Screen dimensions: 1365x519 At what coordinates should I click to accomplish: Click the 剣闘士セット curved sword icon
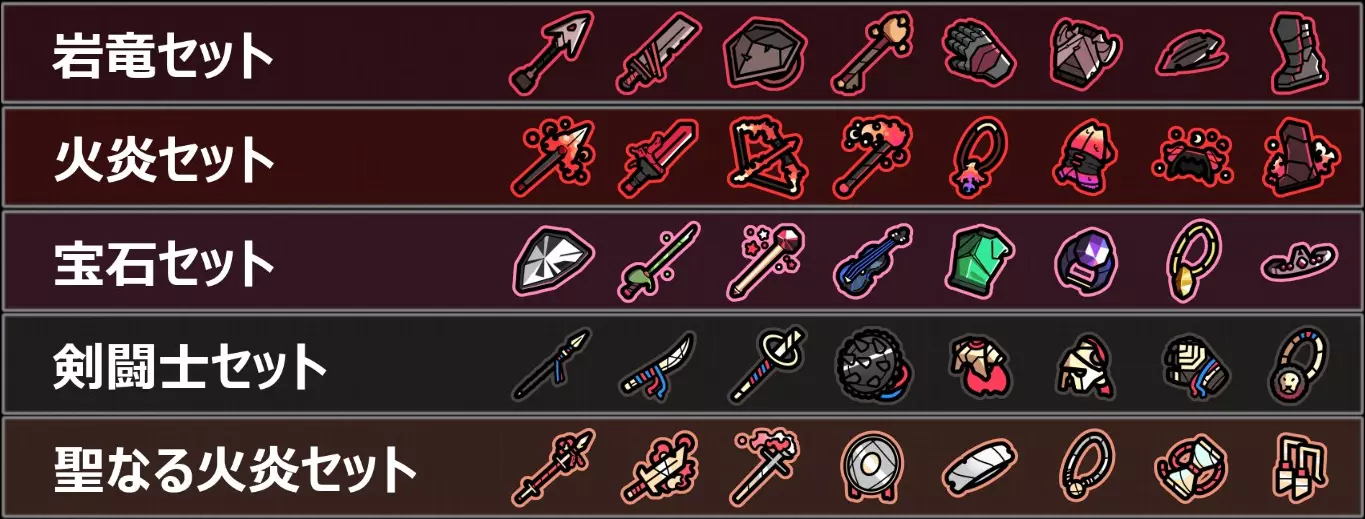(x=658, y=367)
